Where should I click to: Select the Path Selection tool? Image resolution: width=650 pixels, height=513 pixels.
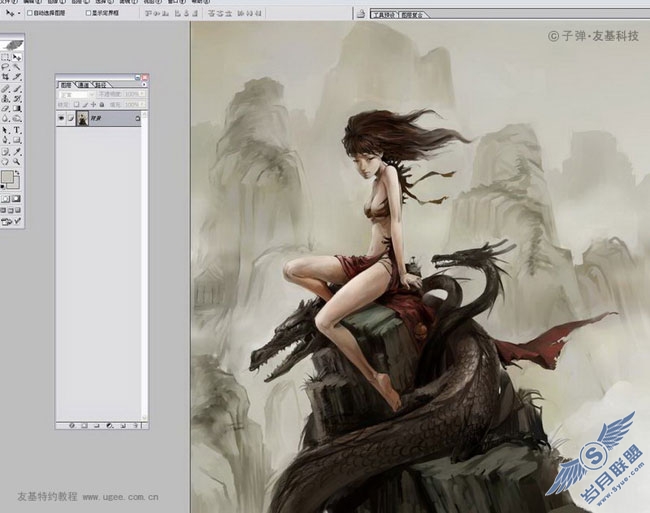[6, 130]
